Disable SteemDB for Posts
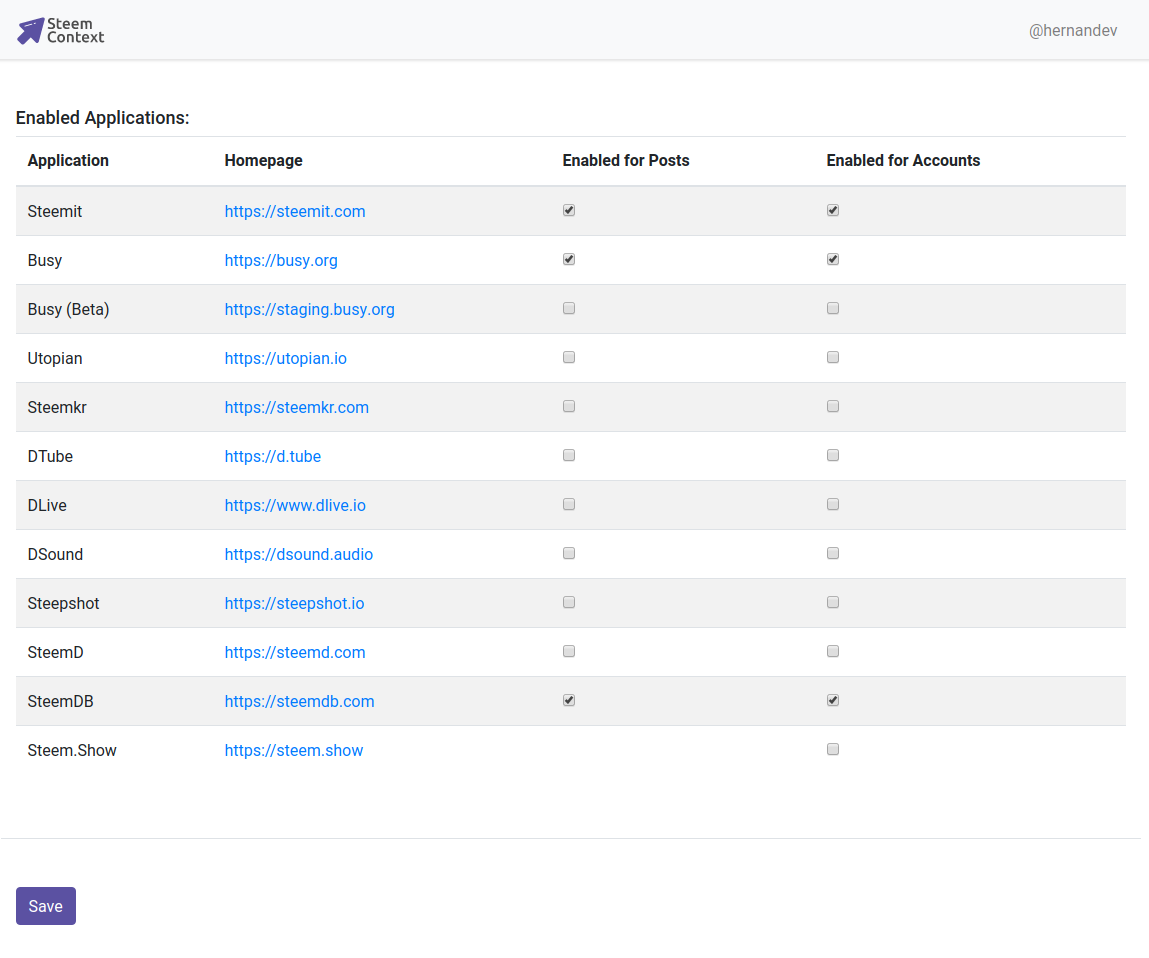The height and width of the screenshot is (958, 1149). click(x=569, y=701)
